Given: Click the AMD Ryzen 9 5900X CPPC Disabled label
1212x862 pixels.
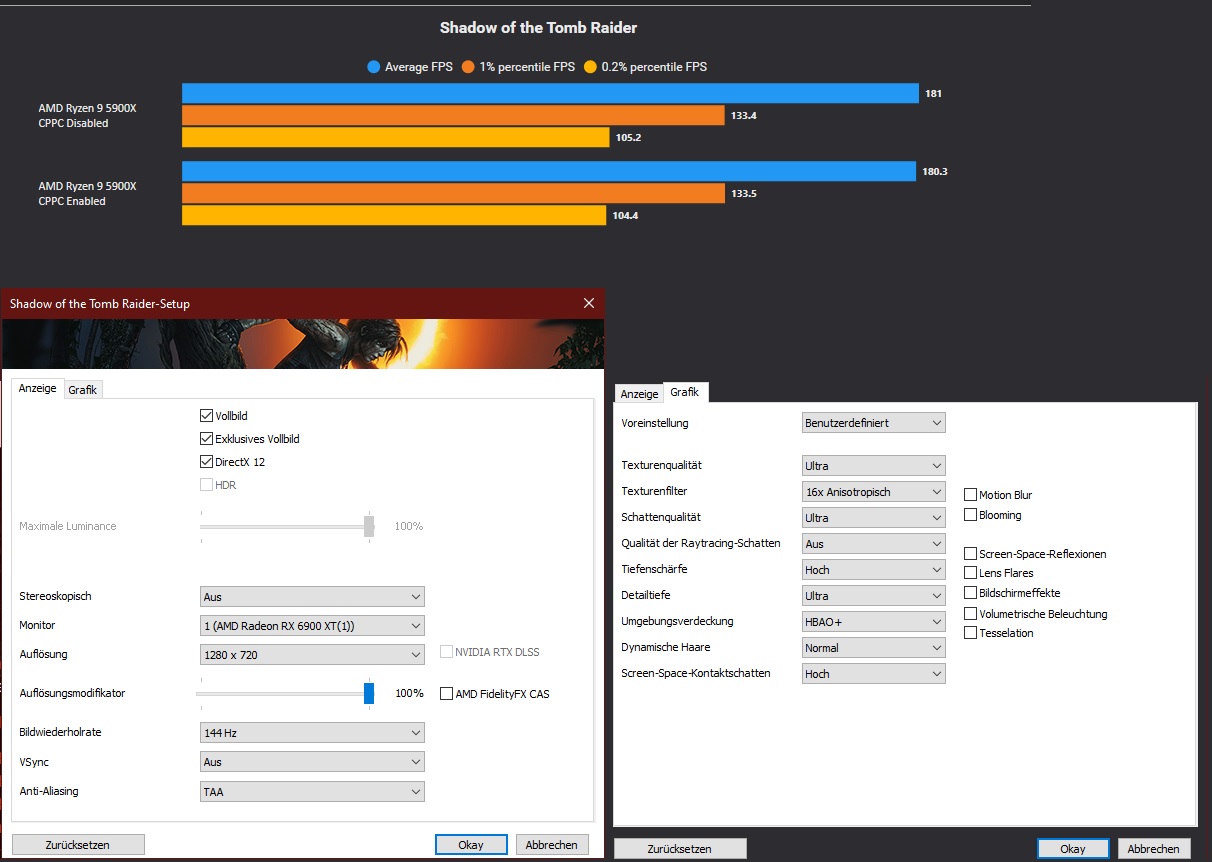Looking at the screenshot, I should [x=87, y=115].
